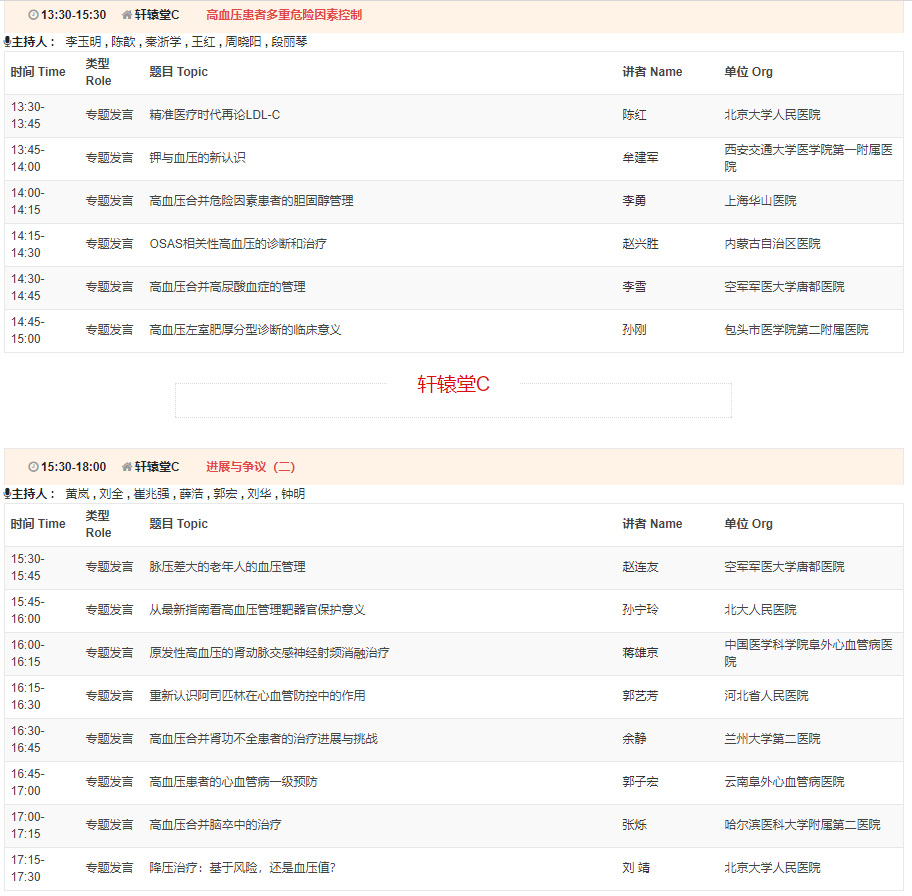912x896 pixels.
Task: Select organization 河北省人民医院
Action: point(766,696)
